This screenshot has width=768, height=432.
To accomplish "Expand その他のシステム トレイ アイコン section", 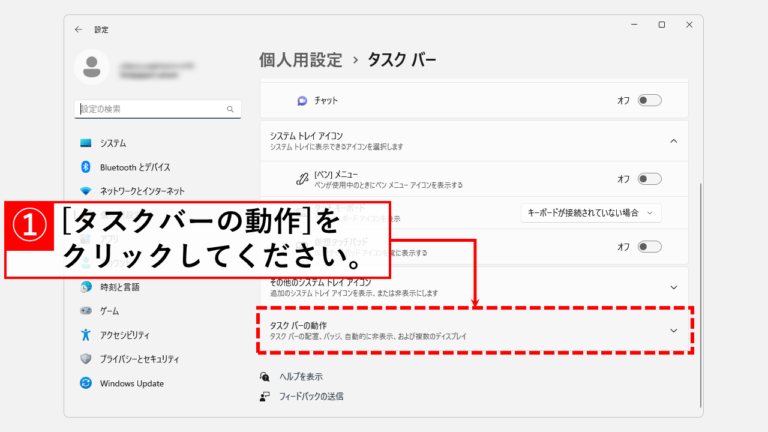I will [674, 288].
